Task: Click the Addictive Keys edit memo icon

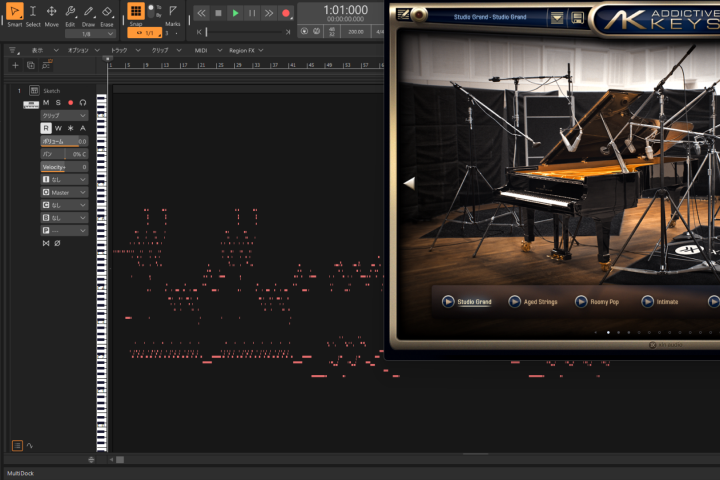Action: tap(403, 15)
